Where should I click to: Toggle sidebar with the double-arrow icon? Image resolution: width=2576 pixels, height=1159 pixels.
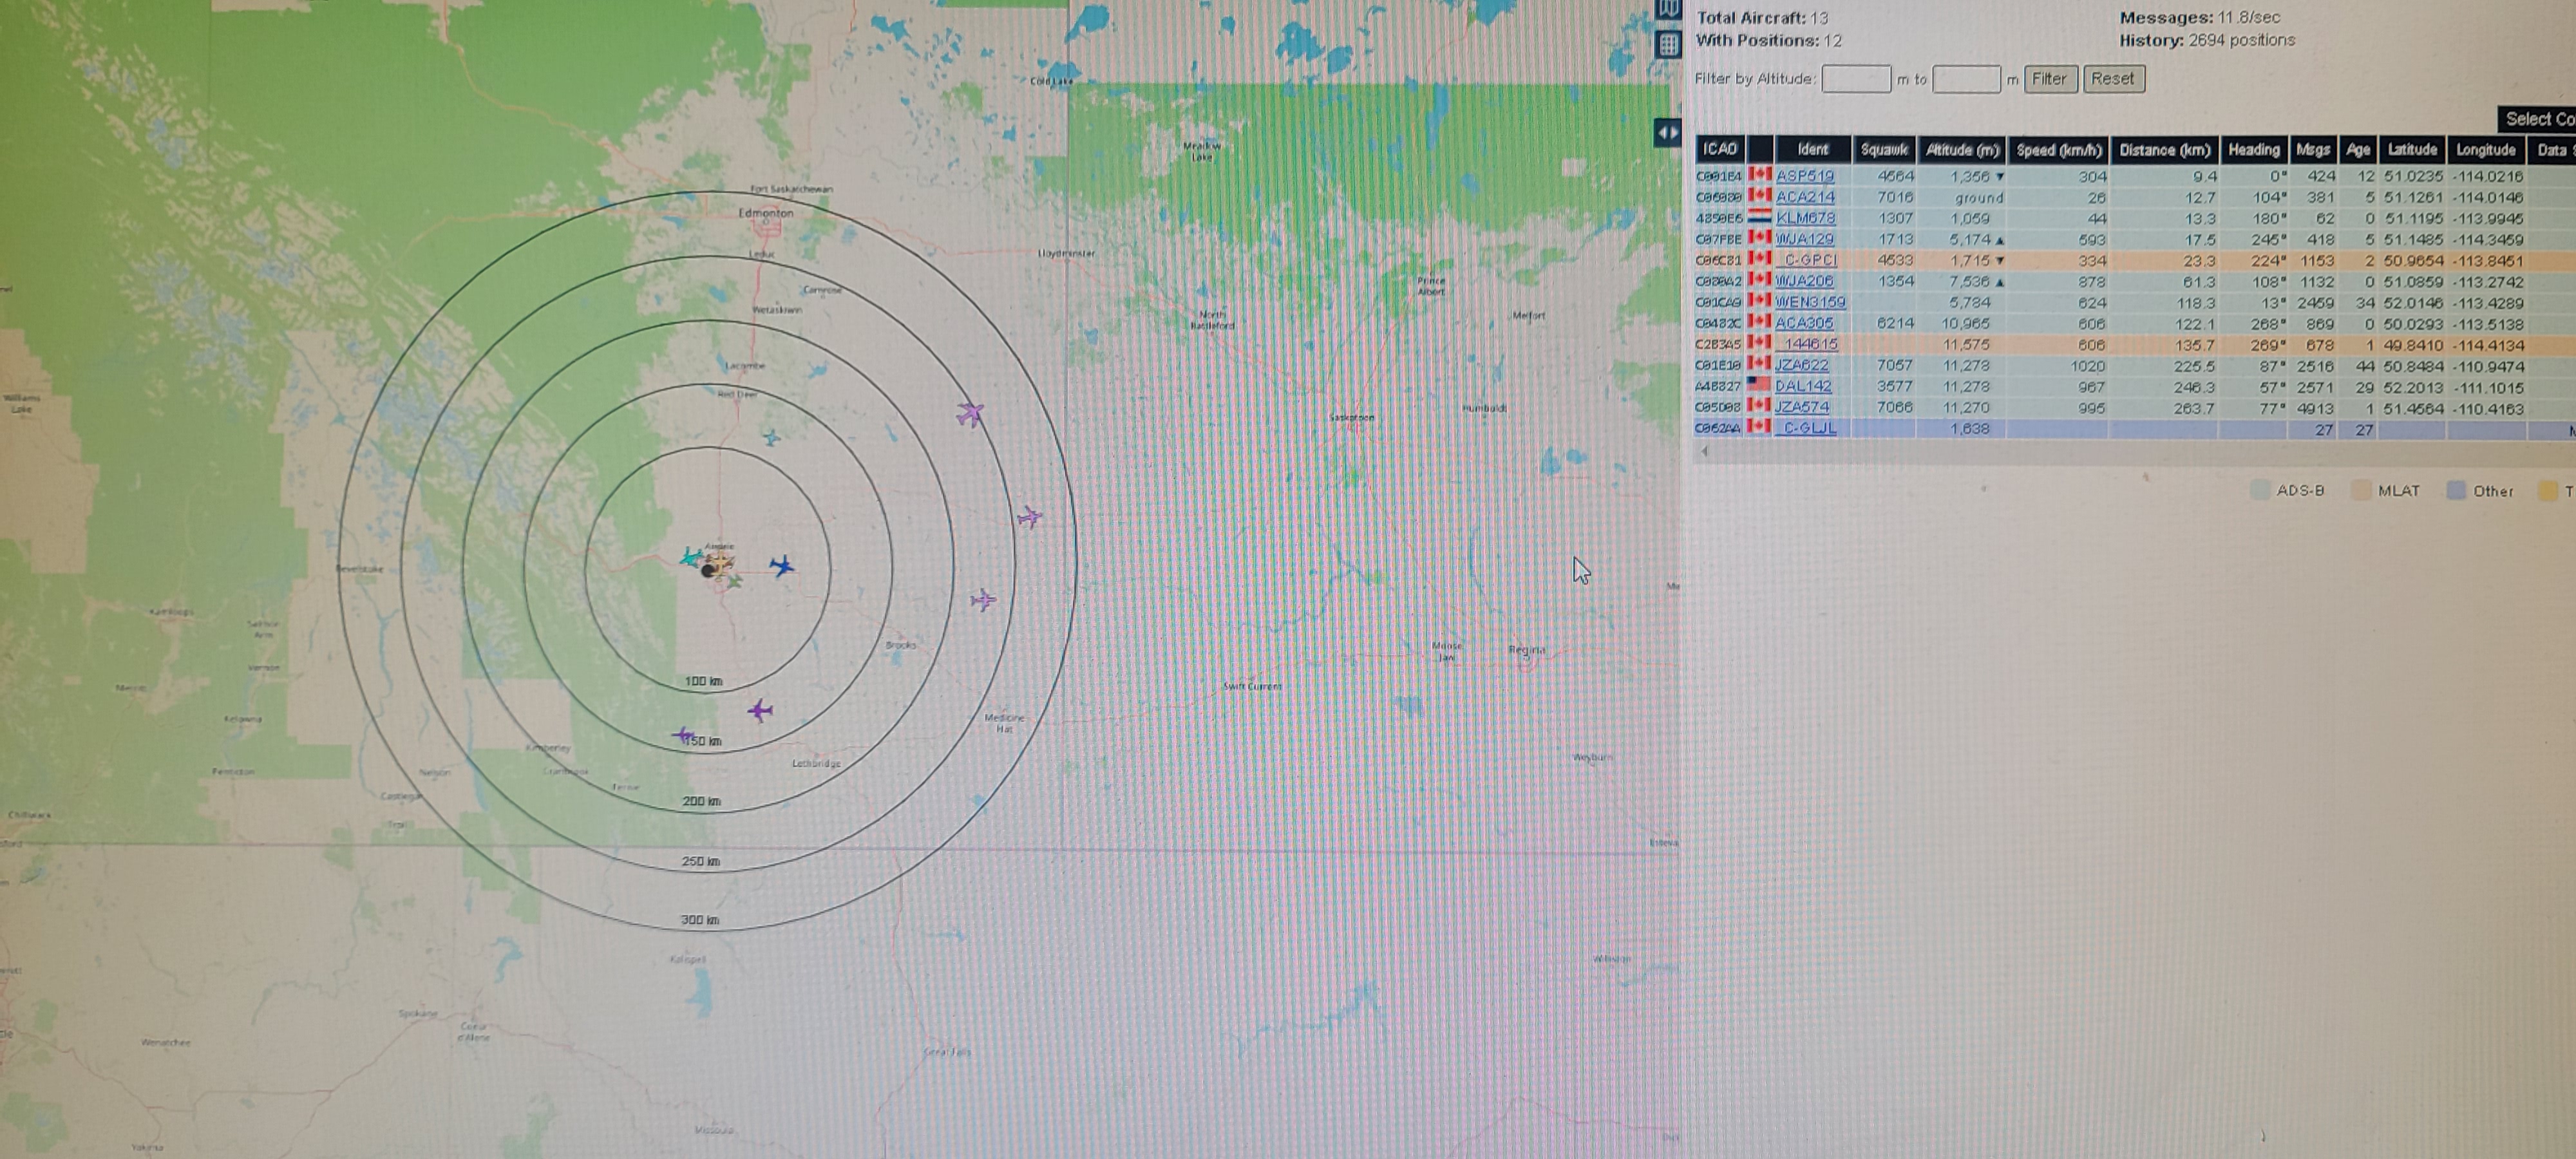(1667, 132)
